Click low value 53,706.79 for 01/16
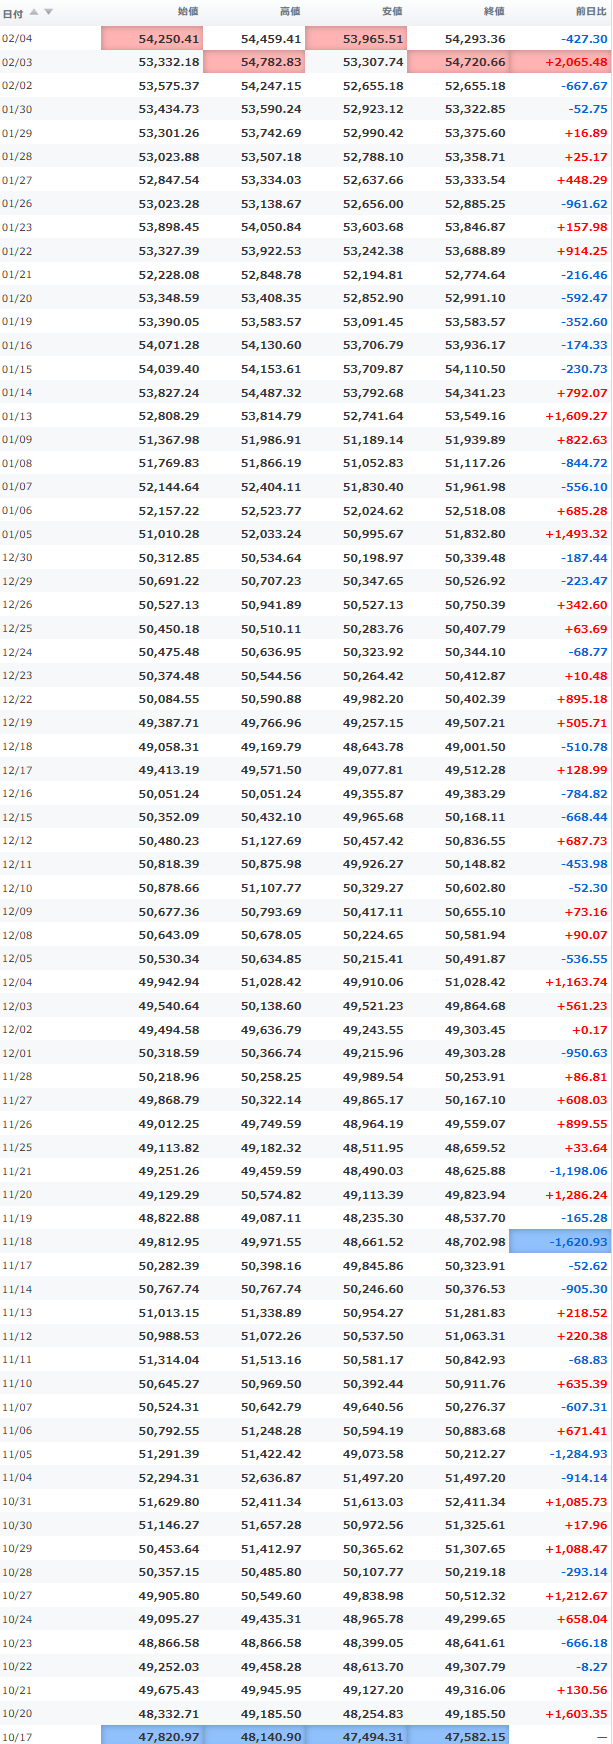613x1744 pixels. point(373,345)
